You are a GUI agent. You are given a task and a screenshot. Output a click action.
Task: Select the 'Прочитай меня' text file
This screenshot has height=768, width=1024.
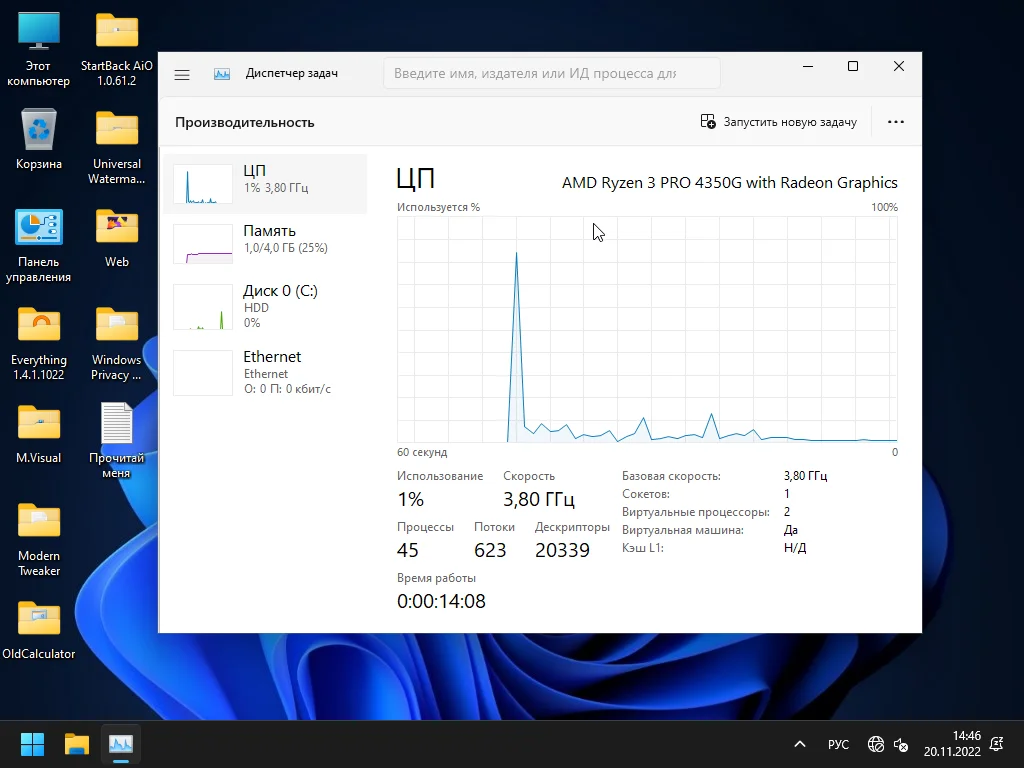click(117, 441)
